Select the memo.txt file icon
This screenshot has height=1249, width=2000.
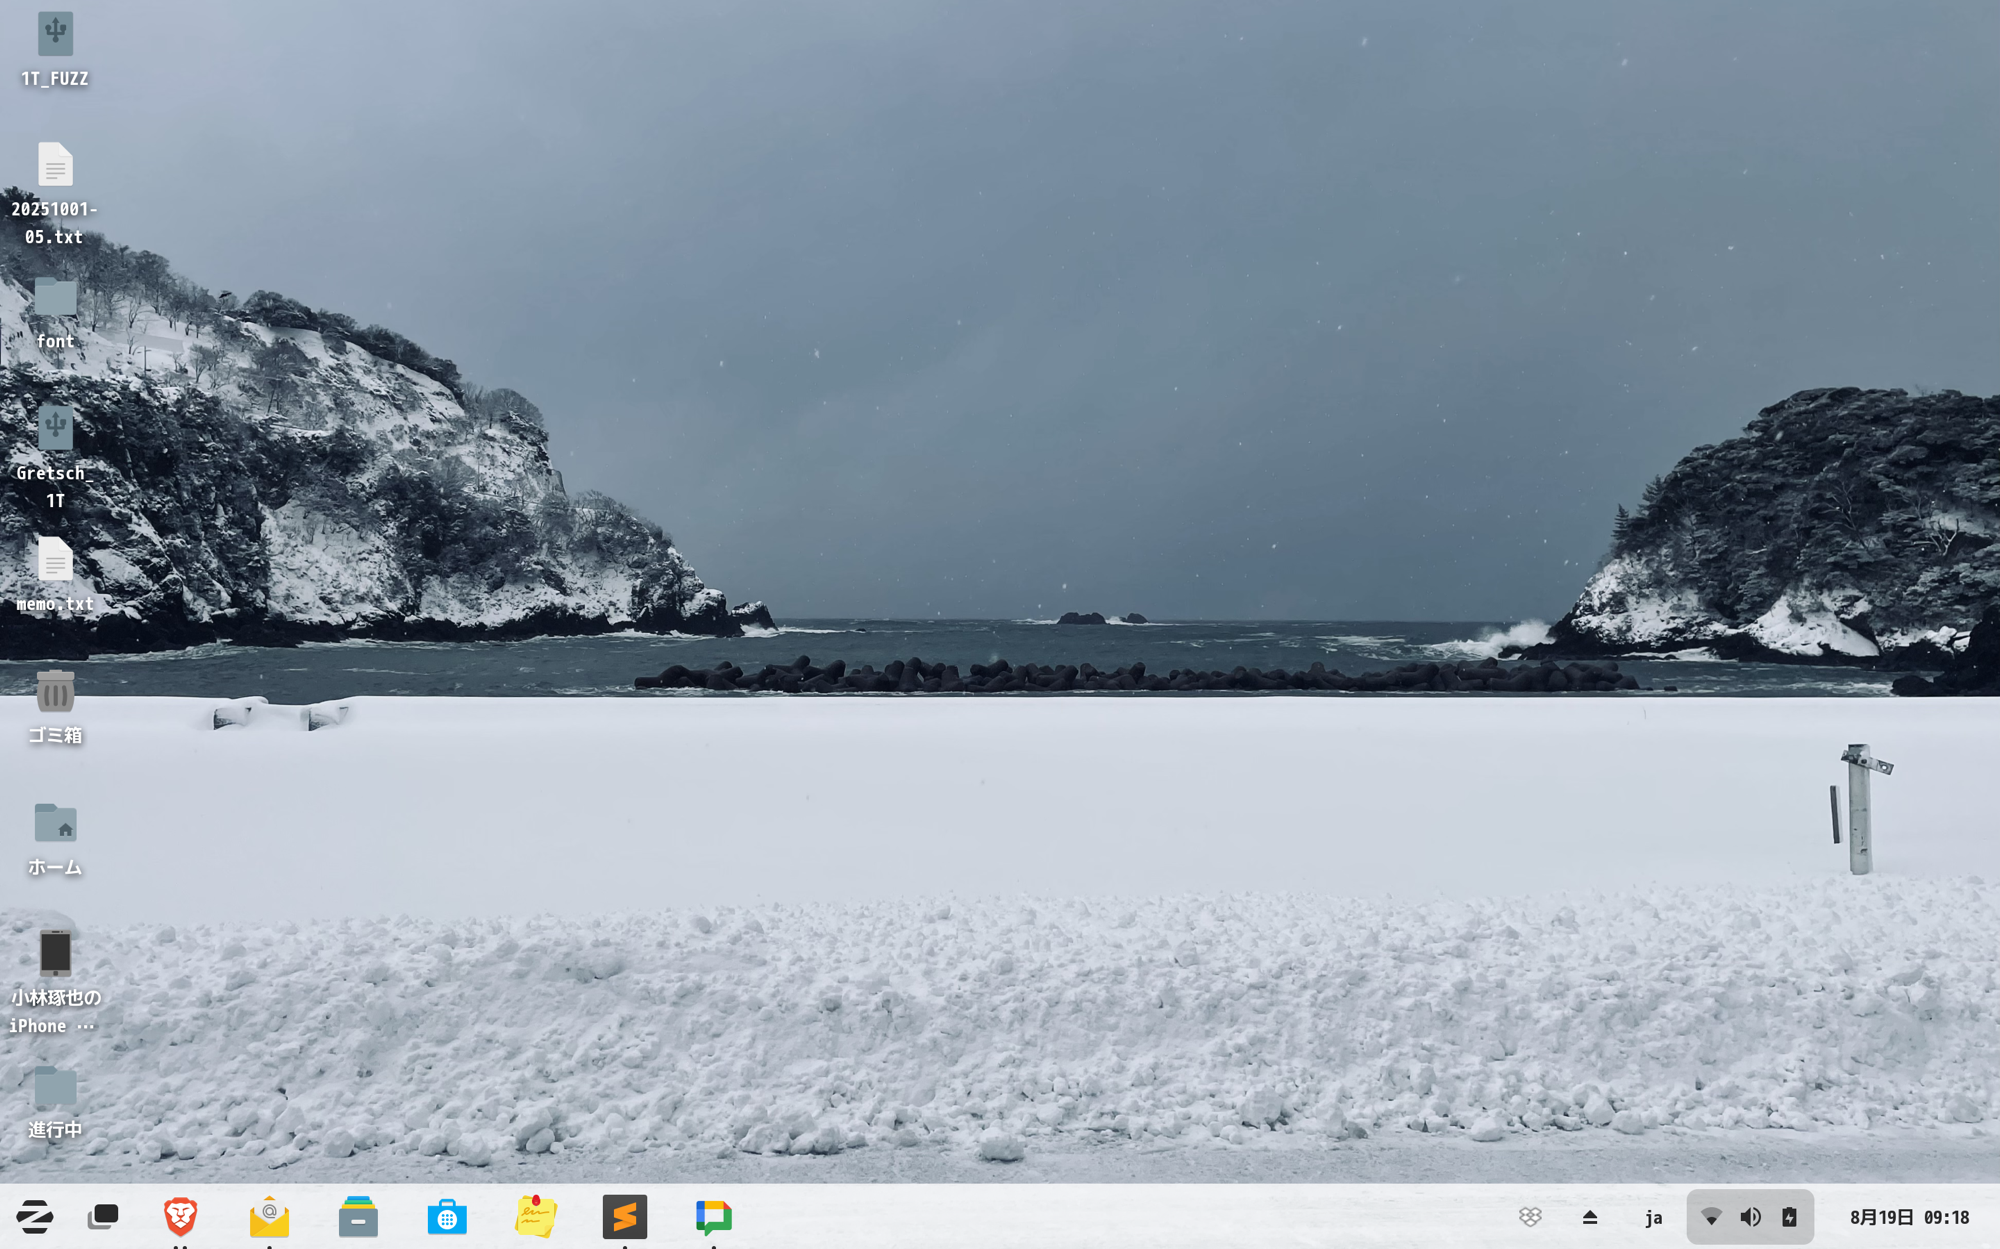coord(55,560)
